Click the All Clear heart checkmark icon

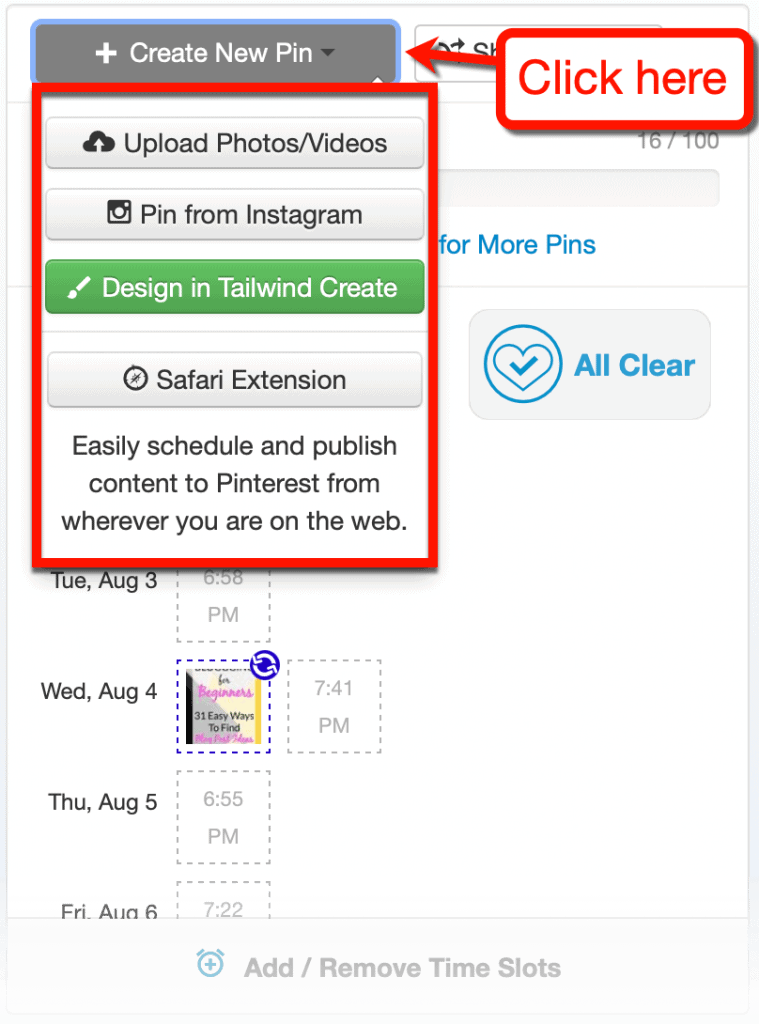(521, 364)
